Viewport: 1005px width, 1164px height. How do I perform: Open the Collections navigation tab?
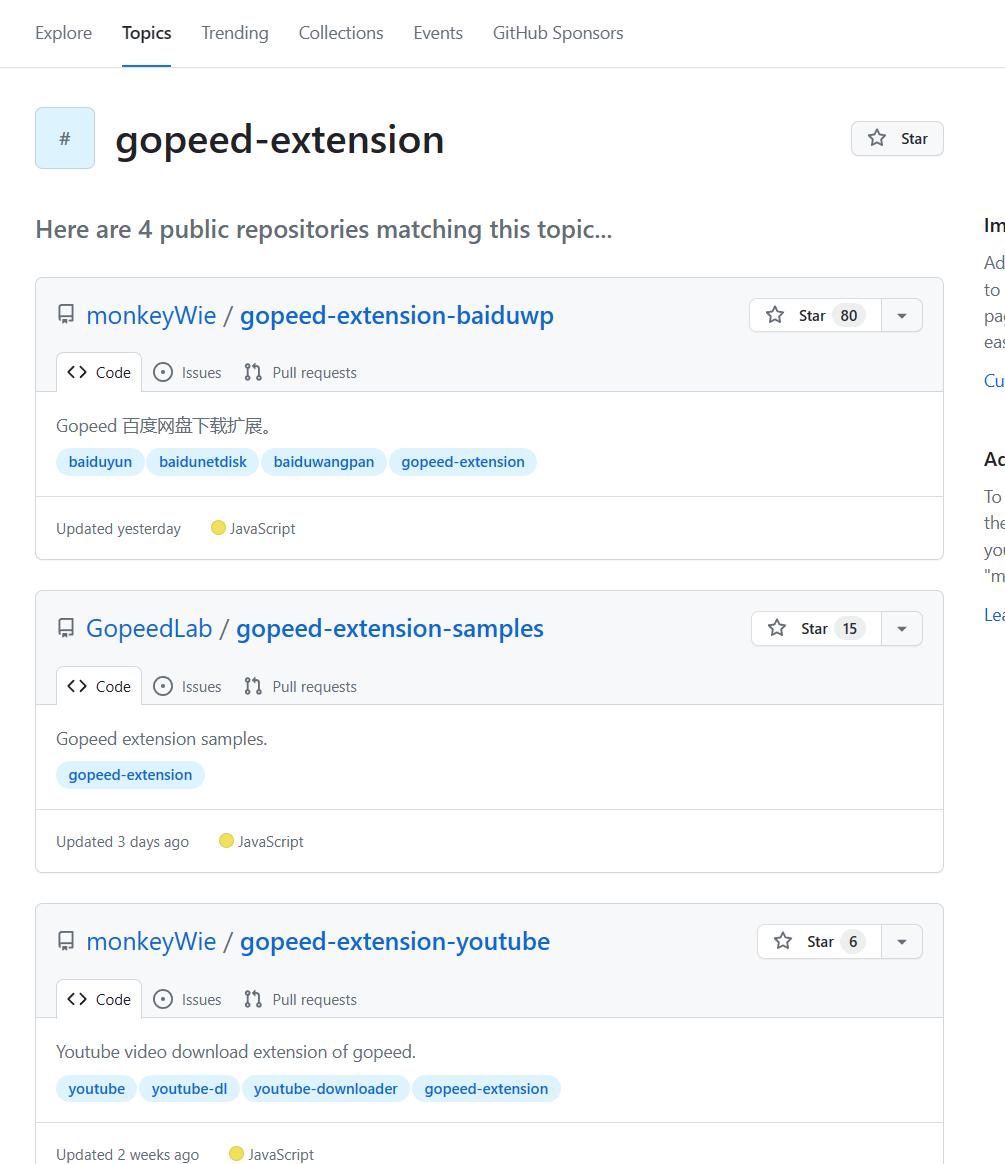341,33
